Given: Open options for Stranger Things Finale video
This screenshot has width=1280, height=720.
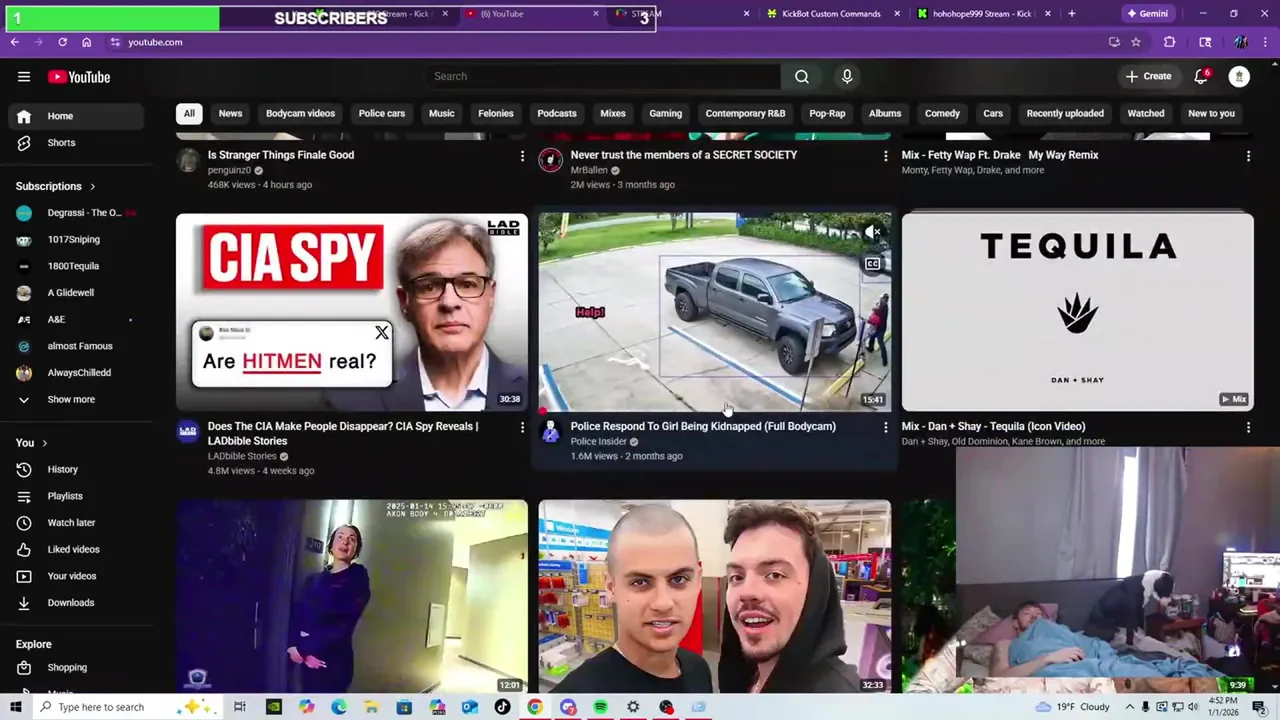Looking at the screenshot, I should [x=522, y=156].
